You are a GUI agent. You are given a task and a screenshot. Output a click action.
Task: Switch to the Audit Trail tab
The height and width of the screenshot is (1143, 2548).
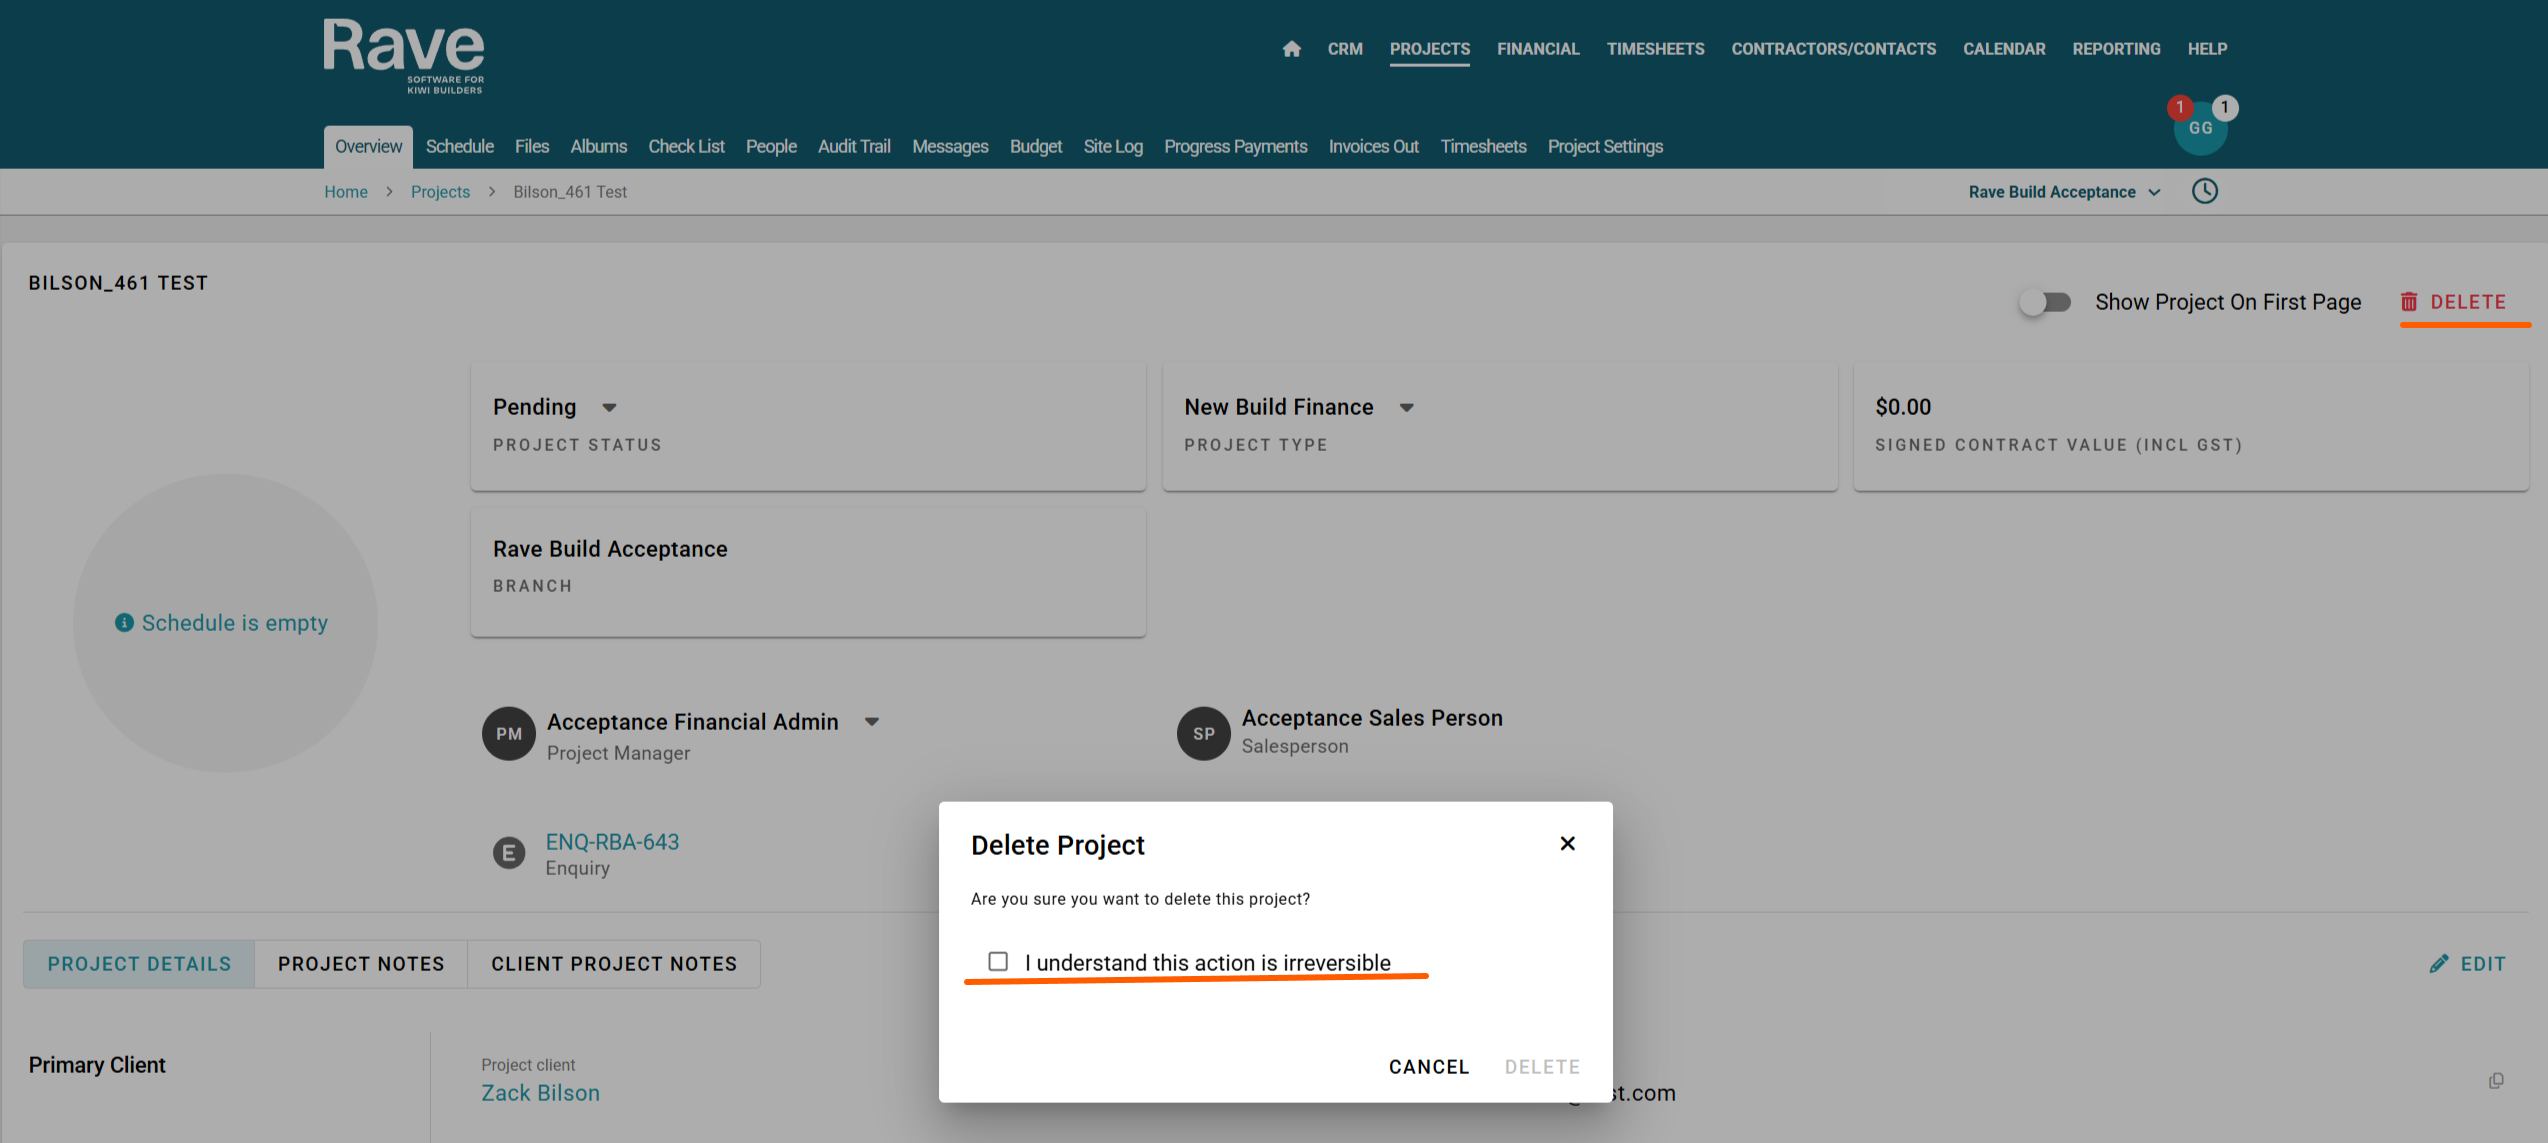(x=854, y=147)
